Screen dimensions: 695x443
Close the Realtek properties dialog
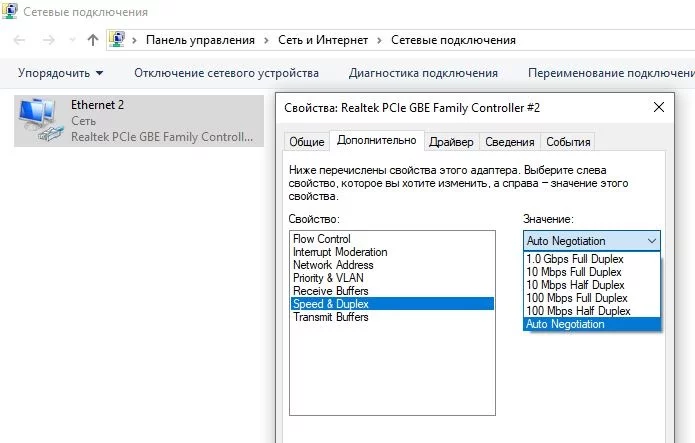(658, 105)
